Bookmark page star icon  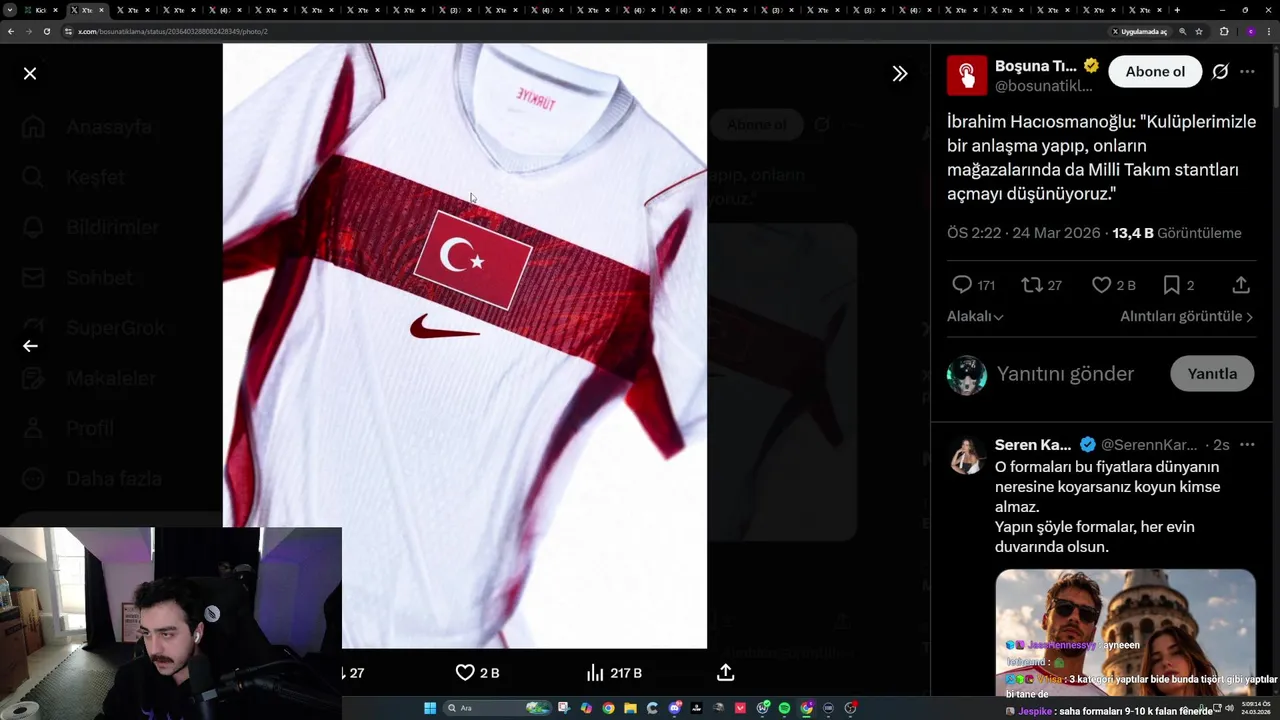pyautogui.click(x=1199, y=31)
